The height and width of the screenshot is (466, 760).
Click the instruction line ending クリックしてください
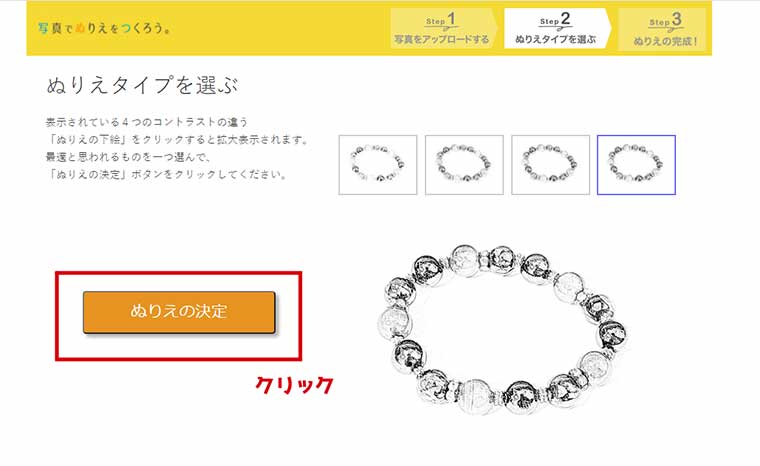167,175
